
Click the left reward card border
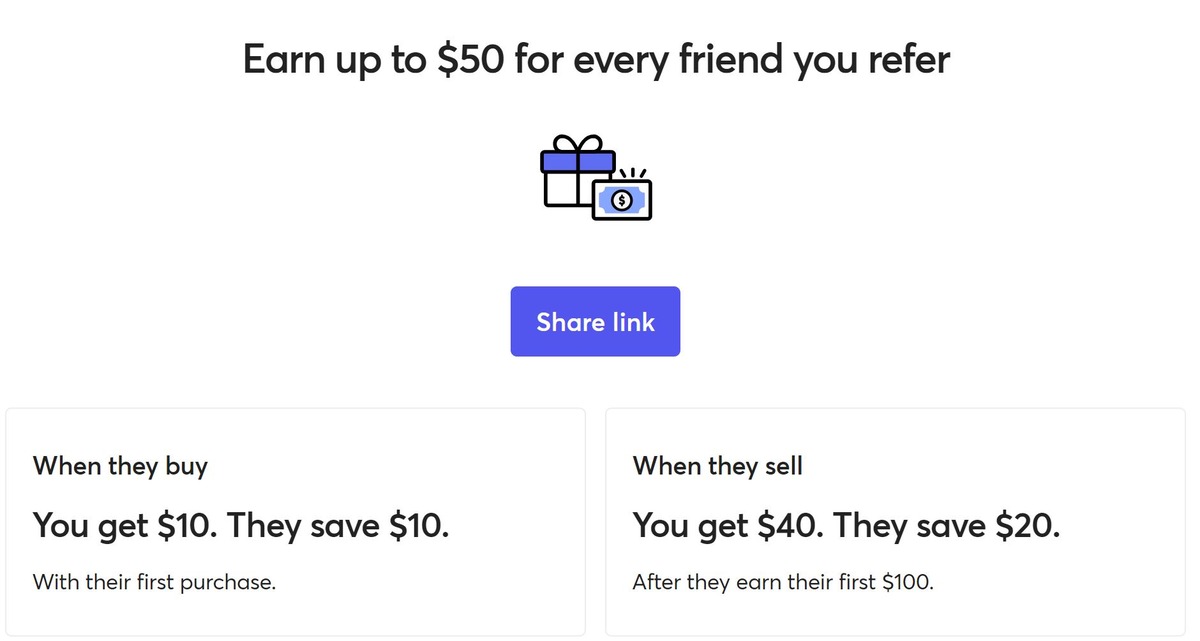click(x=7, y=521)
